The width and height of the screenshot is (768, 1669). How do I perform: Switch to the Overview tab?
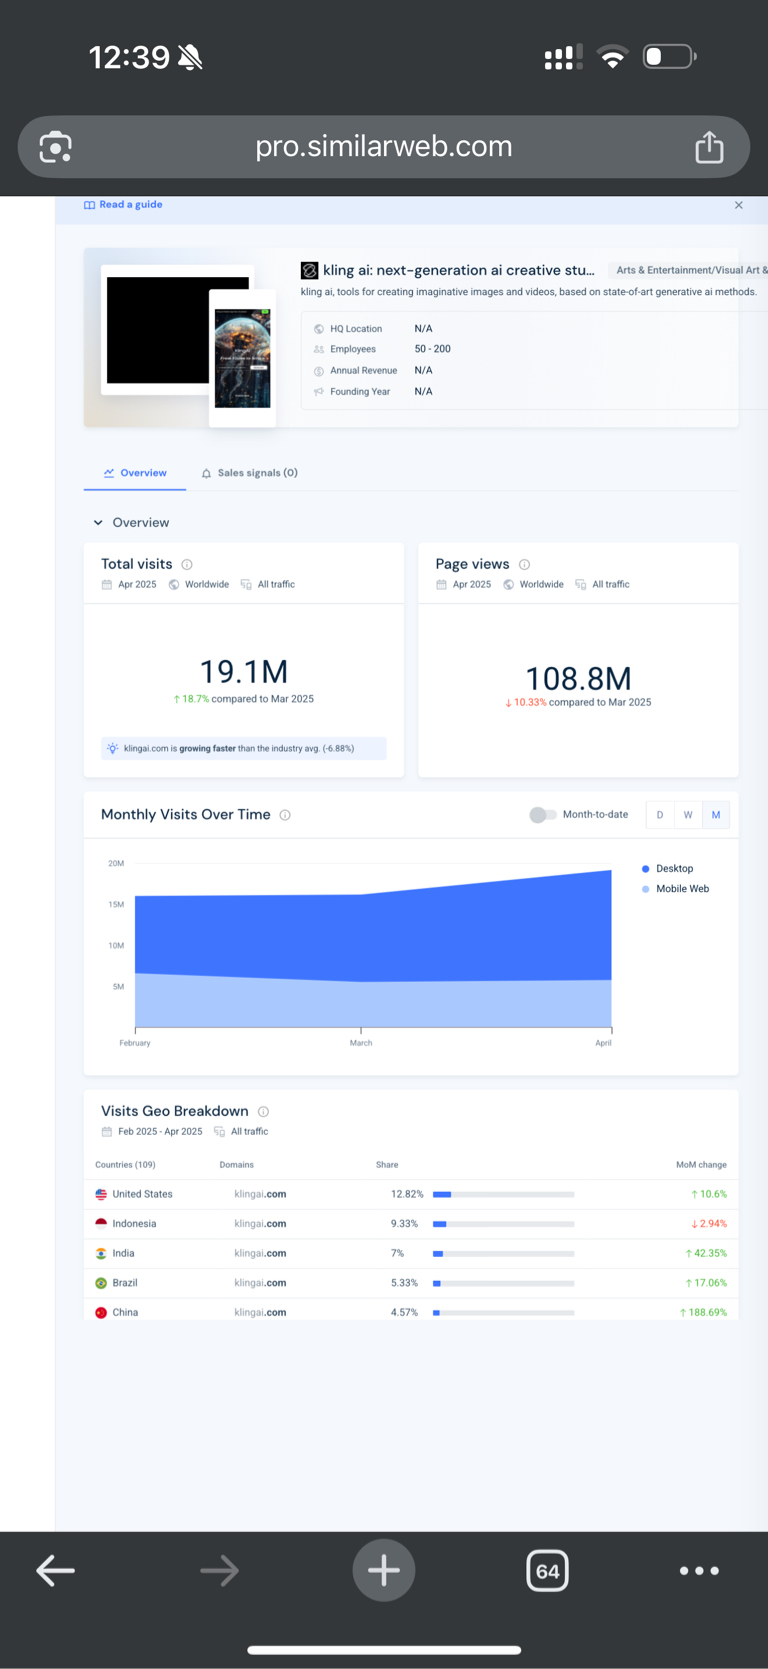pyautogui.click(x=135, y=473)
